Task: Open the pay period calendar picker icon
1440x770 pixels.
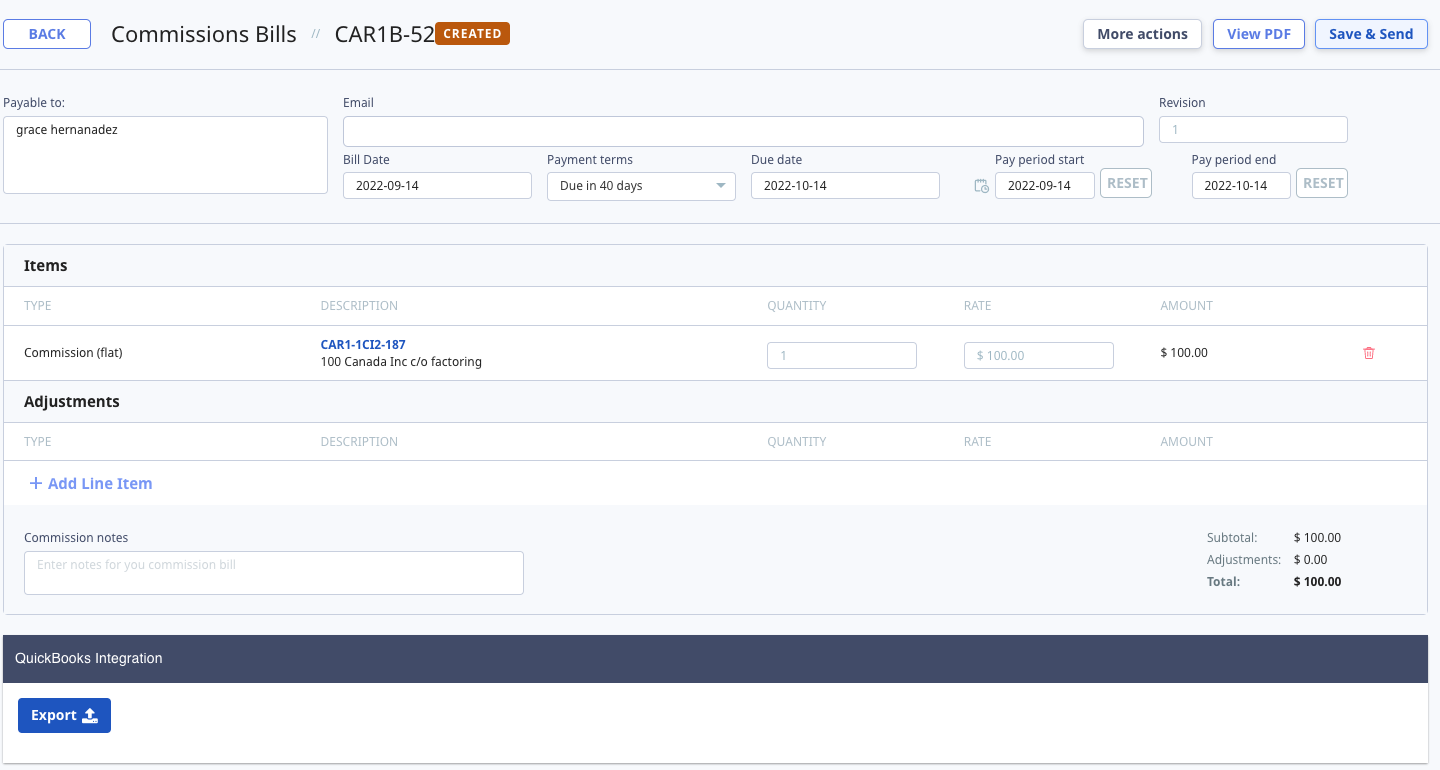Action: pos(981,186)
